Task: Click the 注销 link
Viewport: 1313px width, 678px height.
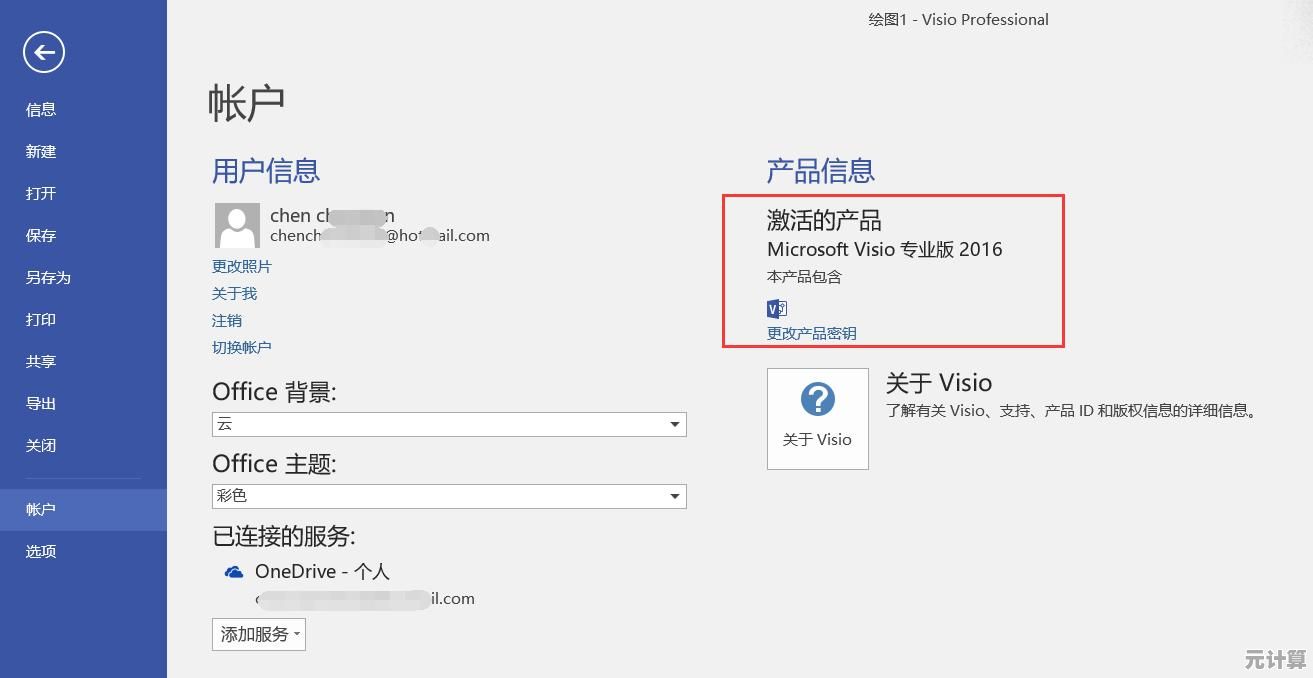Action: [227, 321]
